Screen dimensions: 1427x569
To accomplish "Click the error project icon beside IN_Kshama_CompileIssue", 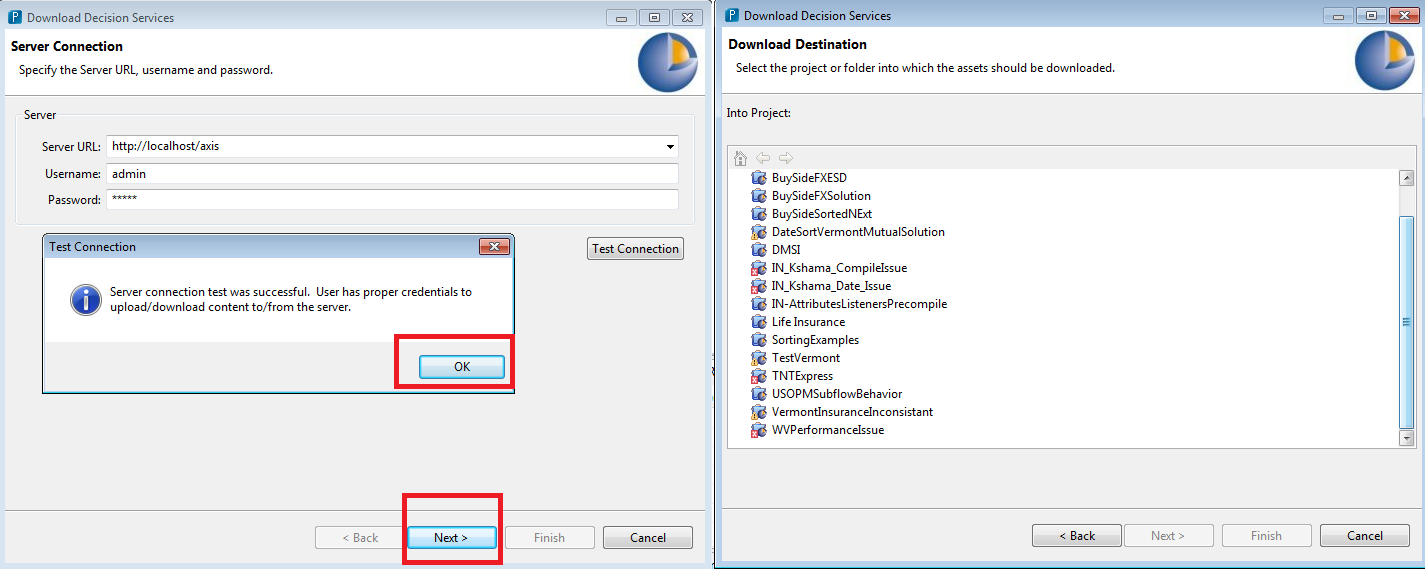I will pos(759,268).
